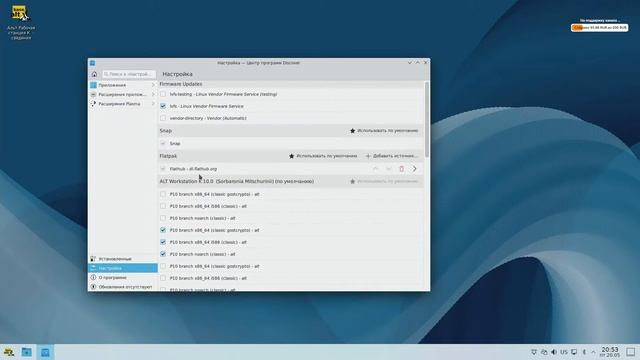Expand the Приложения category chevron
Image resolution: width=640 pixels, height=360 pixels.
click(x=153, y=85)
